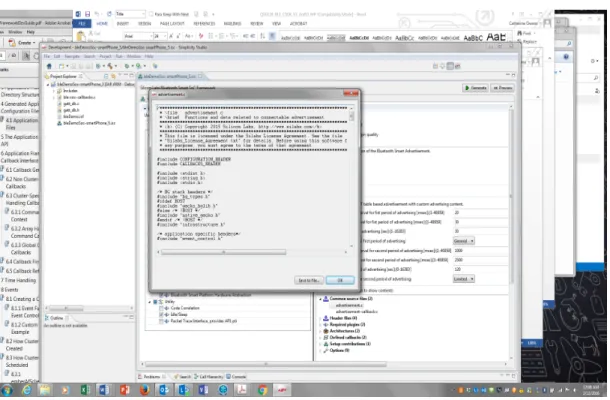Click the Create button in Adobe Acrobat
This screenshot has height=400, width=610.
point(23,42)
